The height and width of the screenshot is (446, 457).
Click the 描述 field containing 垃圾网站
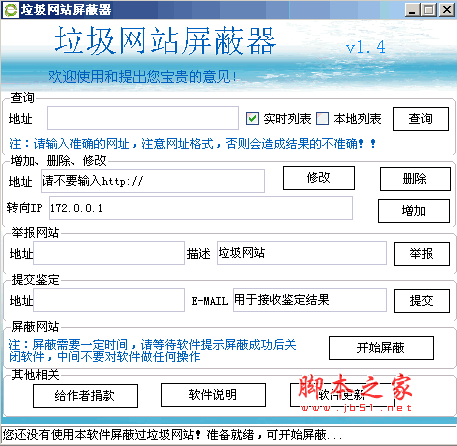[x=302, y=253]
